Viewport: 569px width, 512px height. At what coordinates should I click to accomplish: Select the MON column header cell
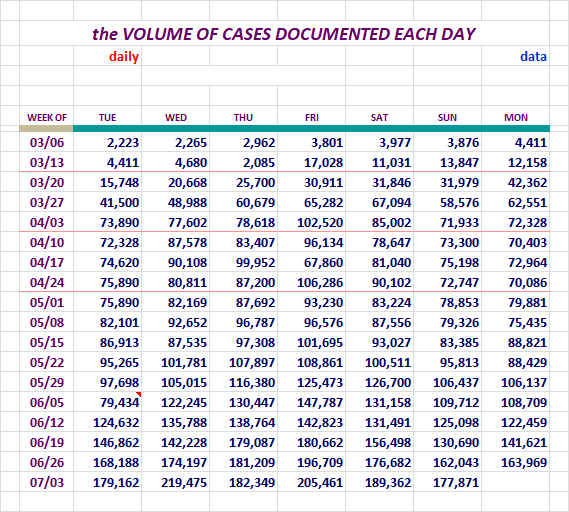pyautogui.click(x=516, y=118)
